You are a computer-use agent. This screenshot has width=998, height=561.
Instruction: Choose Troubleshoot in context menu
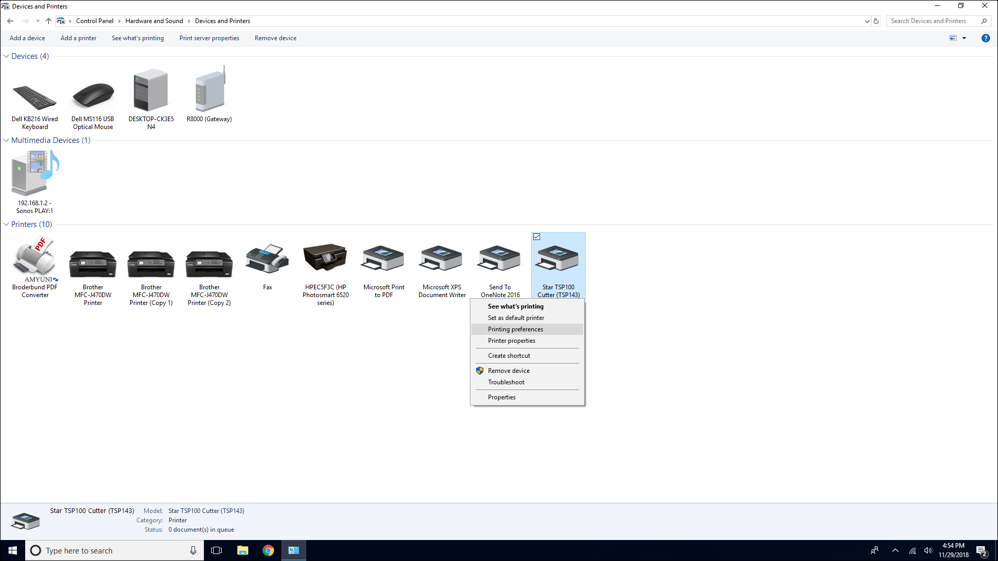tap(506, 382)
